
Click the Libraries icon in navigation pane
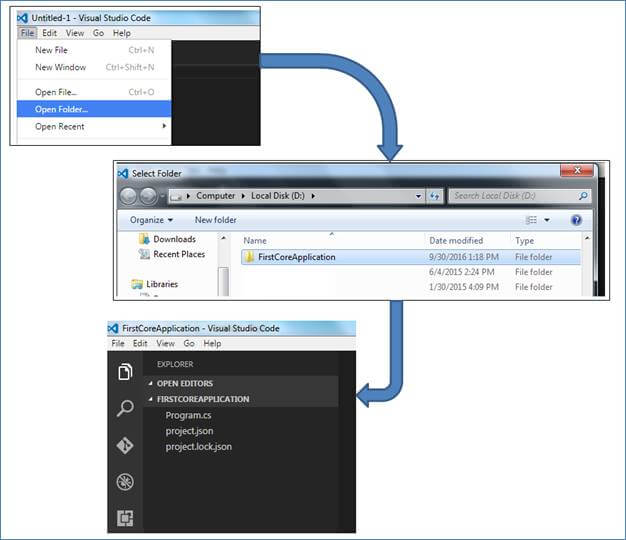pyautogui.click(x=137, y=284)
